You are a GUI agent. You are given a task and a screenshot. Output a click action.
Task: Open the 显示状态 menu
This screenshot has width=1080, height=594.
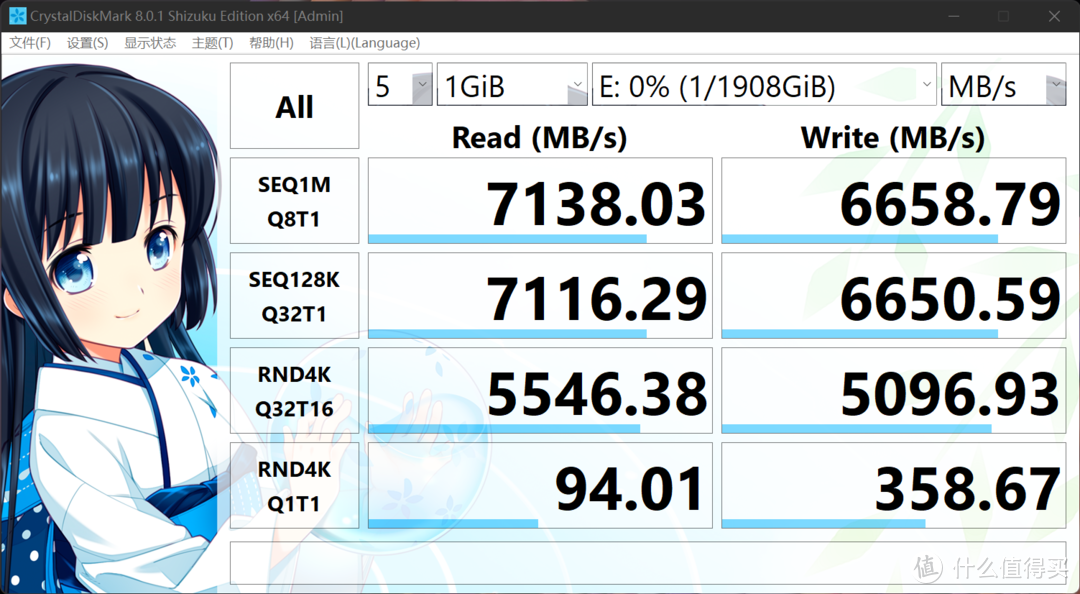pyautogui.click(x=148, y=43)
